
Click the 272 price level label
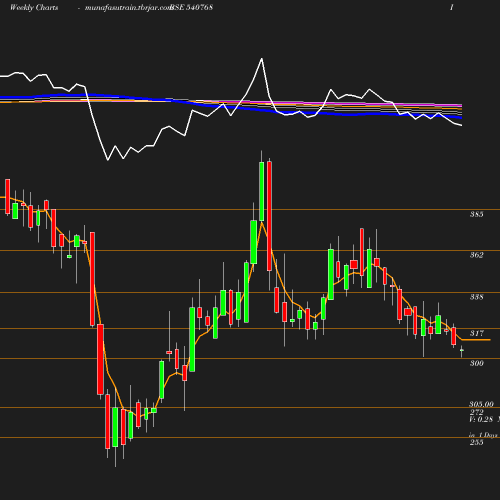pos(476,412)
